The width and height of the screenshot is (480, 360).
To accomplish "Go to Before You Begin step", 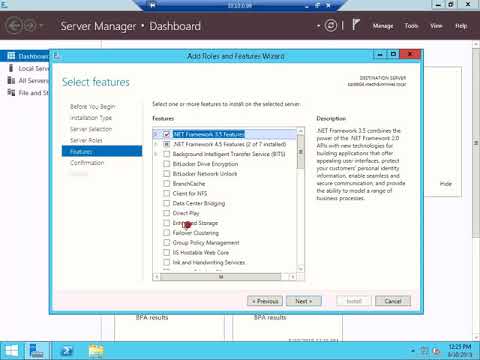I will click(93, 107).
